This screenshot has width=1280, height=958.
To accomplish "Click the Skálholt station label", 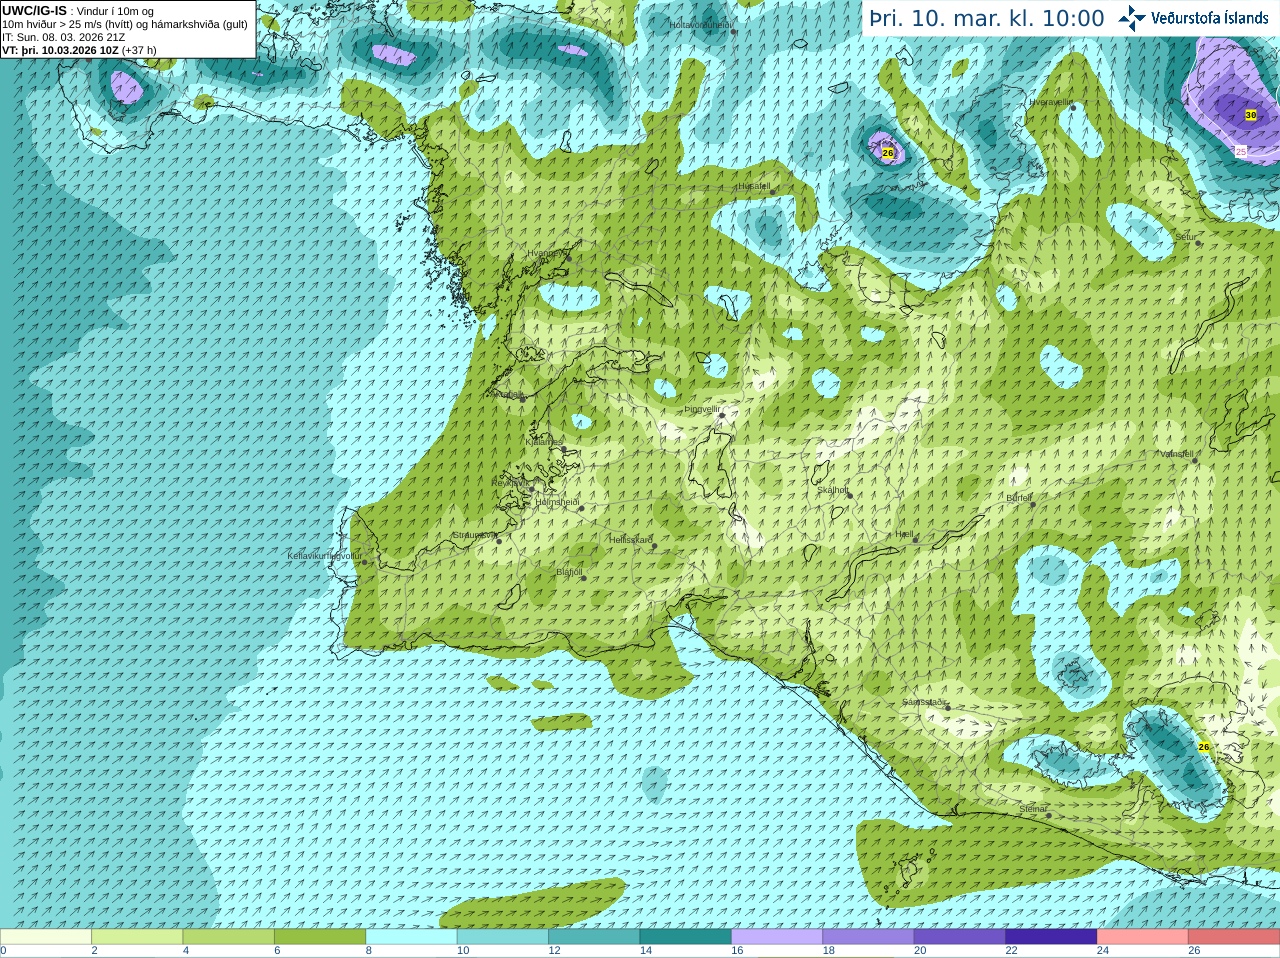I will point(833,490).
